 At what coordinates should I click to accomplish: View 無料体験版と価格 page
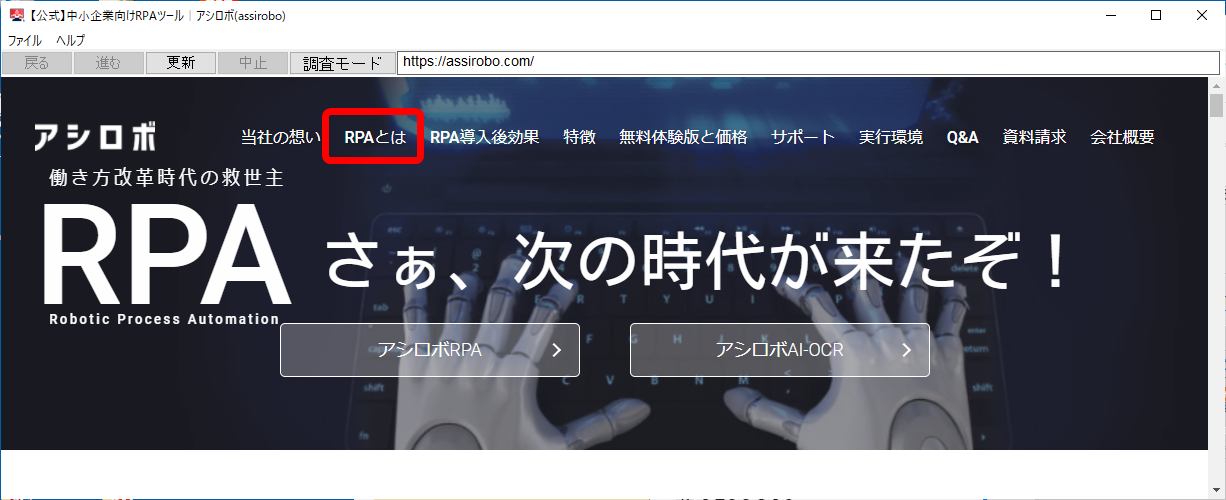(683, 138)
